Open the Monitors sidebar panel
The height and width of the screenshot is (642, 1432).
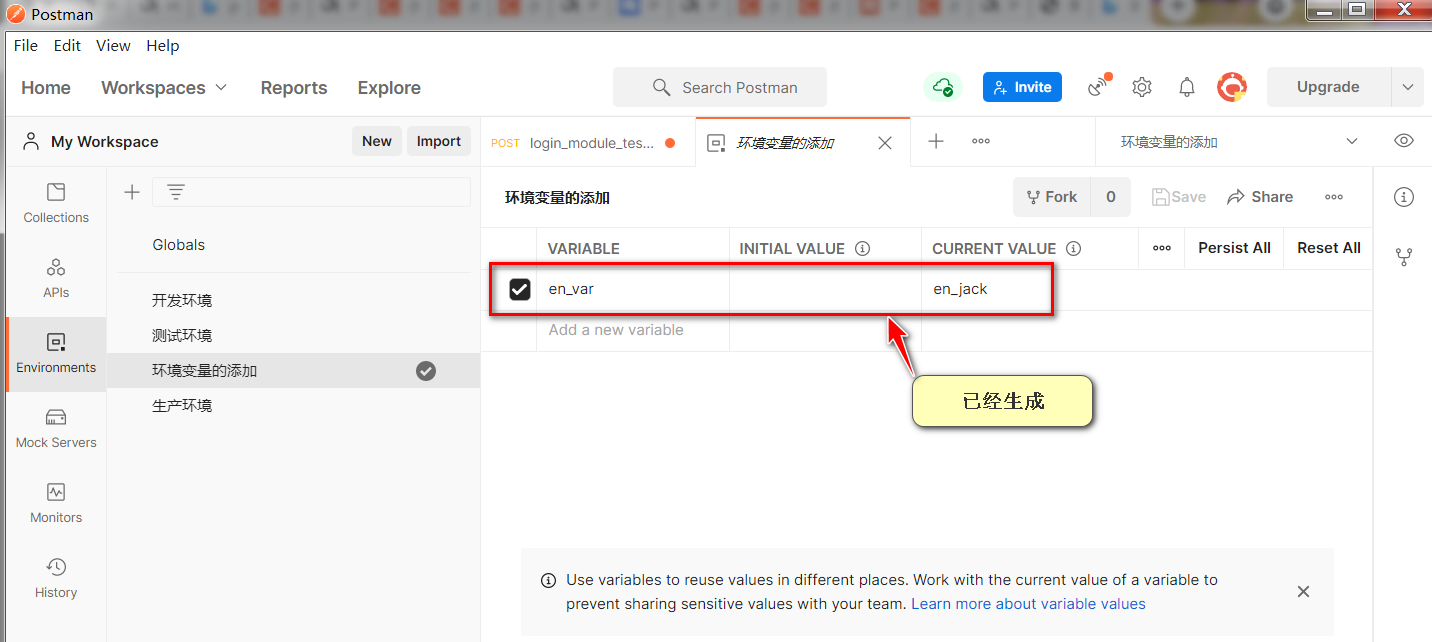coord(56,504)
